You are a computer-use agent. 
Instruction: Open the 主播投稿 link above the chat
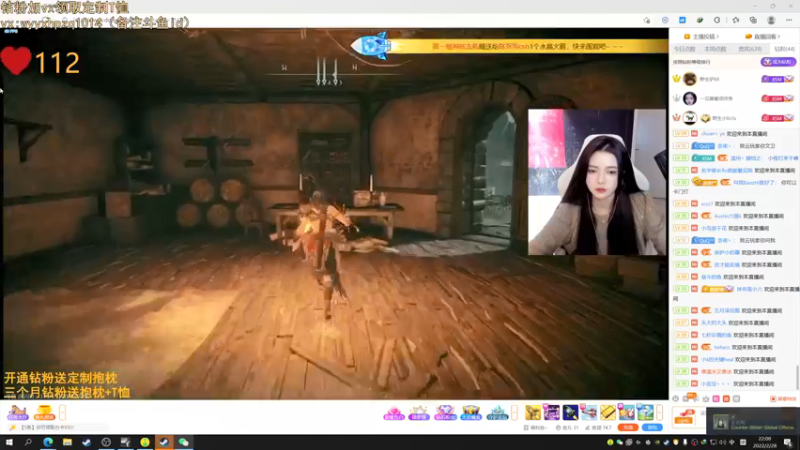tap(702, 37)
